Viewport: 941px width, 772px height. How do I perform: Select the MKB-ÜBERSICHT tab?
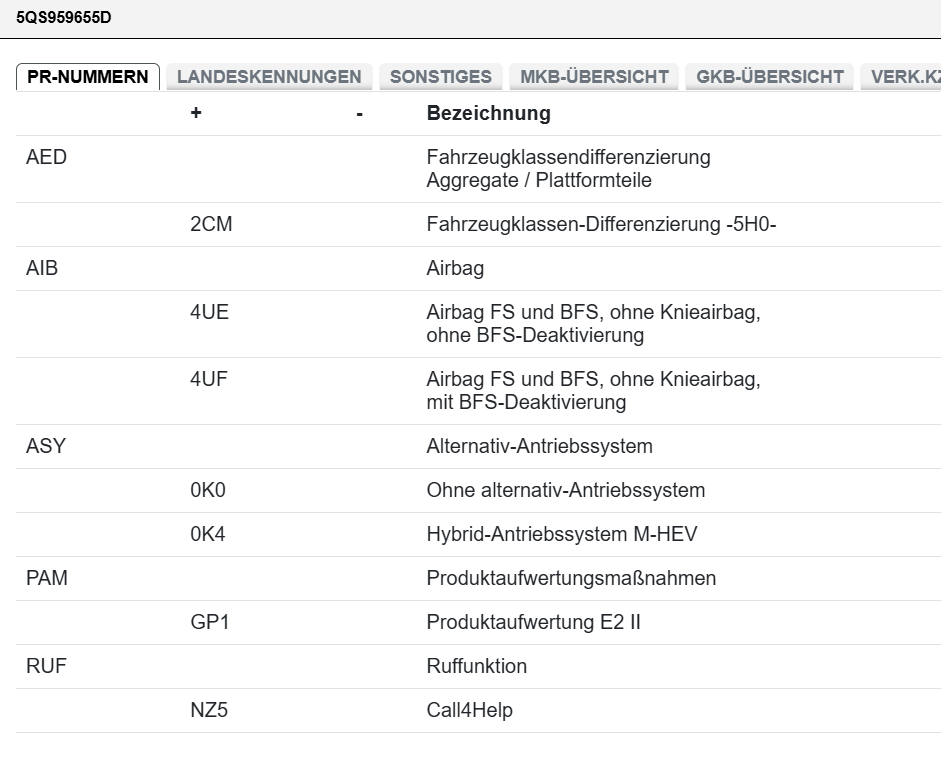[594, 77]
